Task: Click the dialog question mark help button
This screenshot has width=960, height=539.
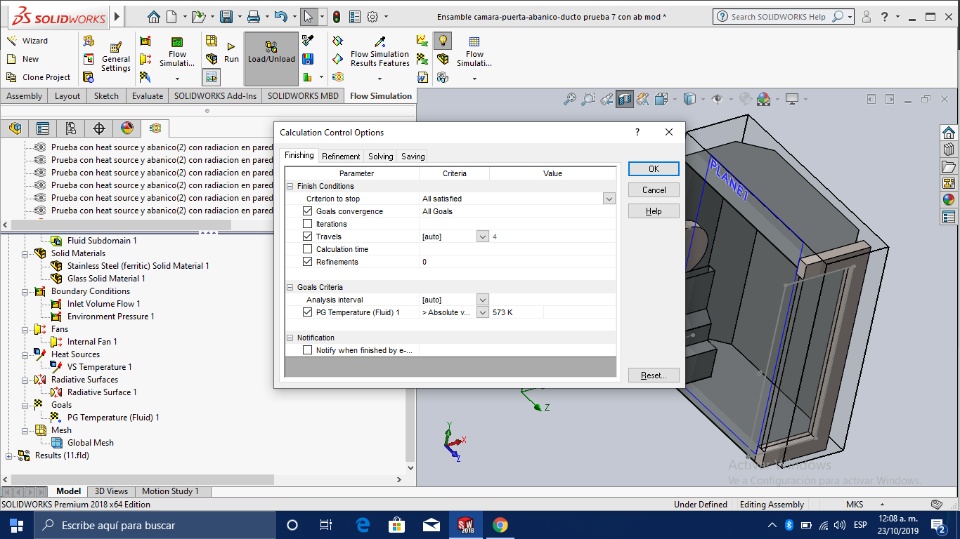Action: 637,132
